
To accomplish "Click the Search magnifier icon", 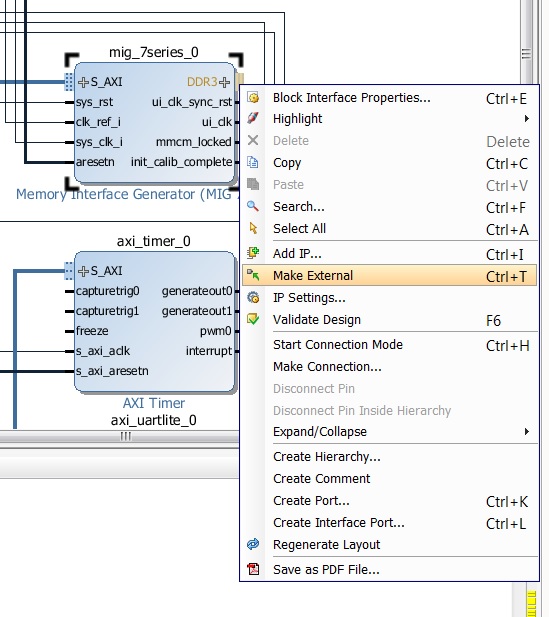I will point(253,206).
